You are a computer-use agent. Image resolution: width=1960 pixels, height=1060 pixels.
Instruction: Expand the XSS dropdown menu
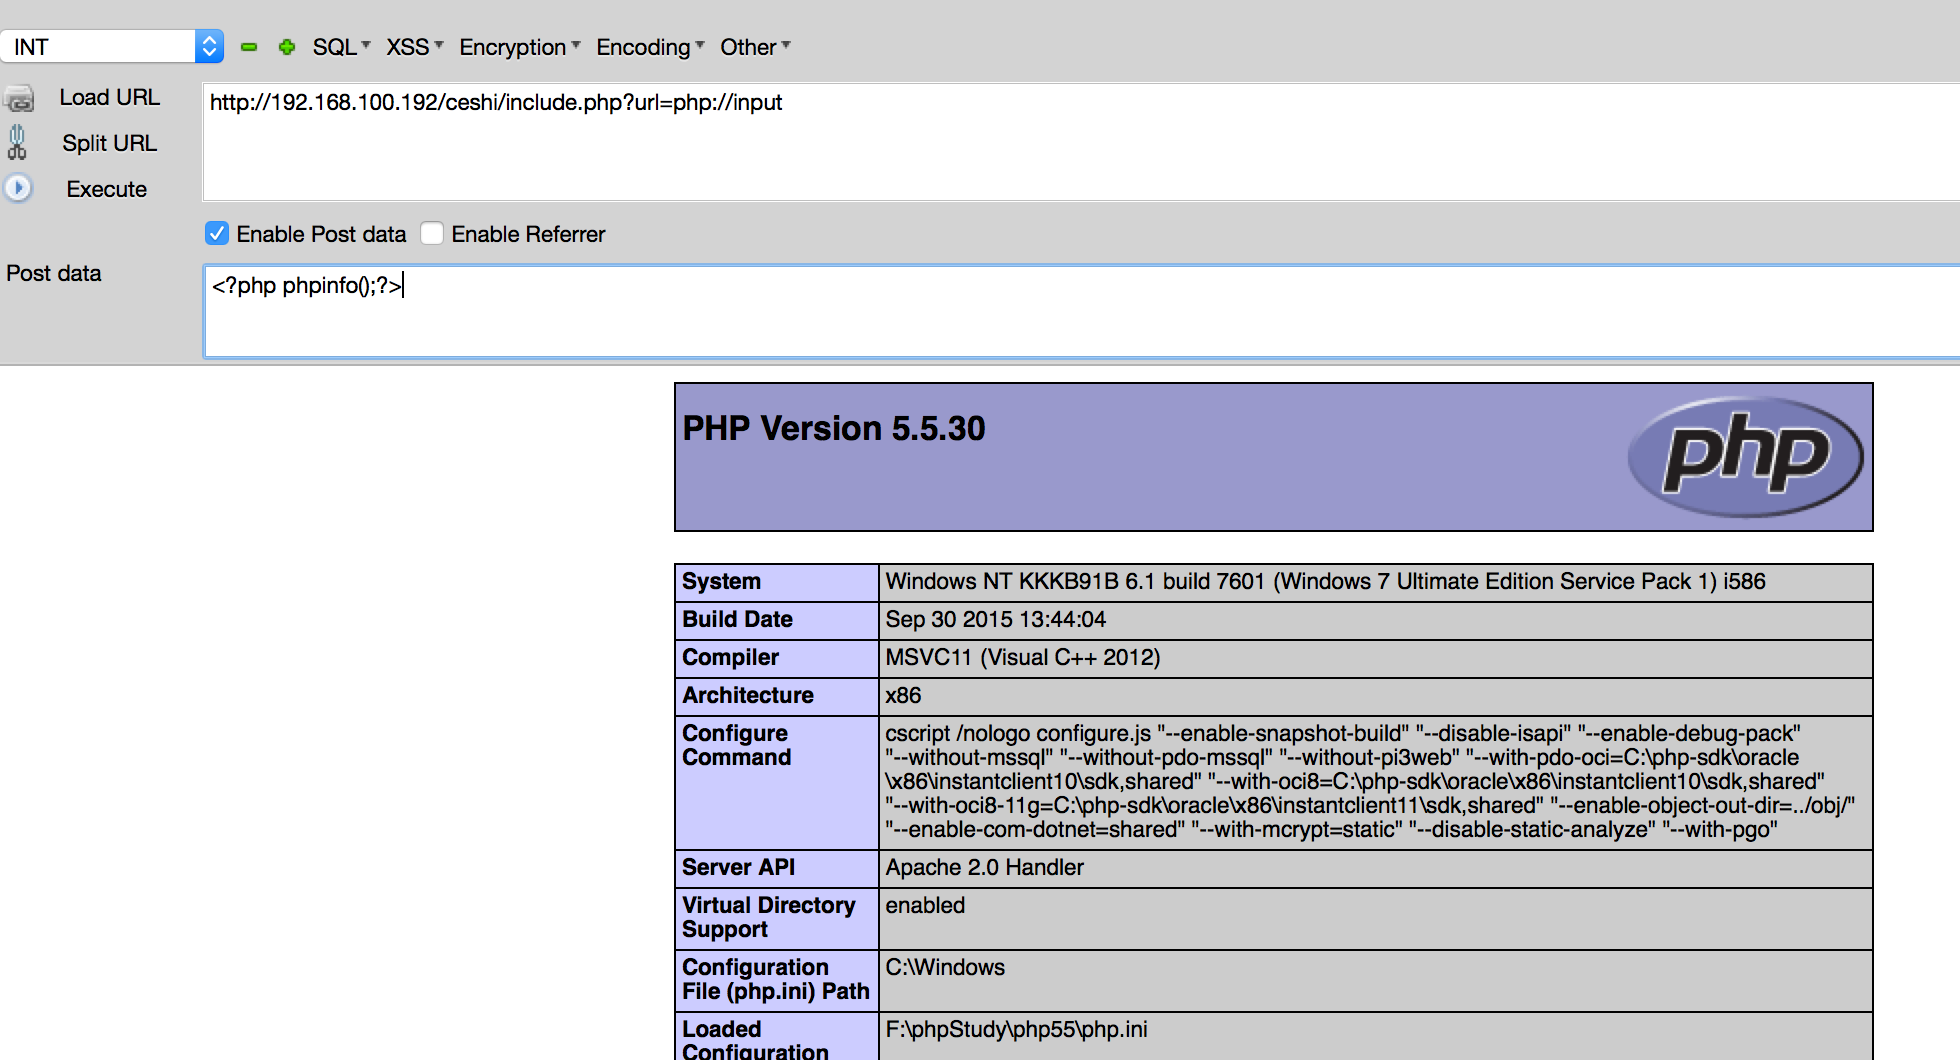(414, 47)
